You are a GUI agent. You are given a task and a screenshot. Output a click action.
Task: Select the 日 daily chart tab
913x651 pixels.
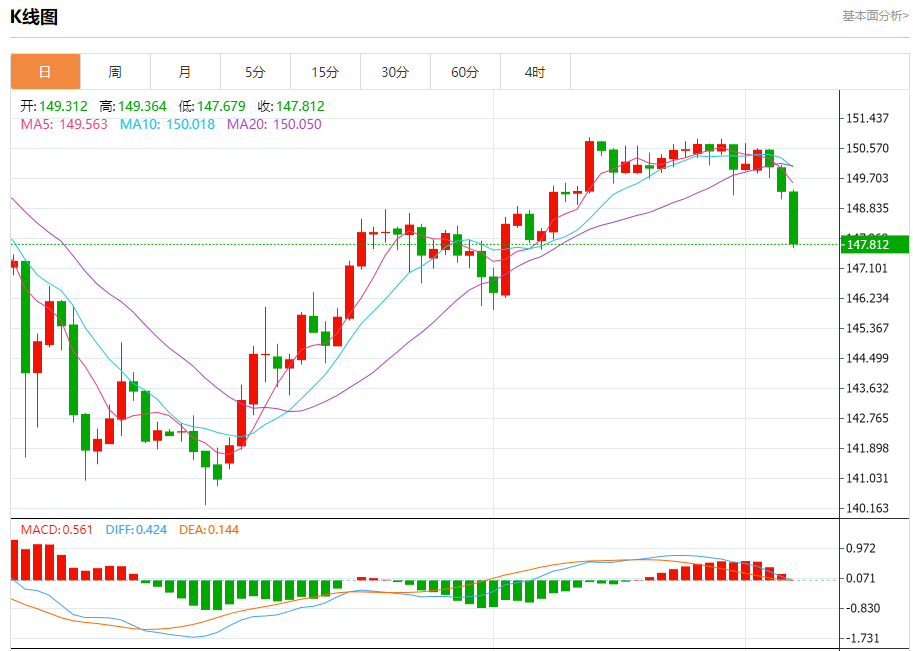[x=45, y=72]
